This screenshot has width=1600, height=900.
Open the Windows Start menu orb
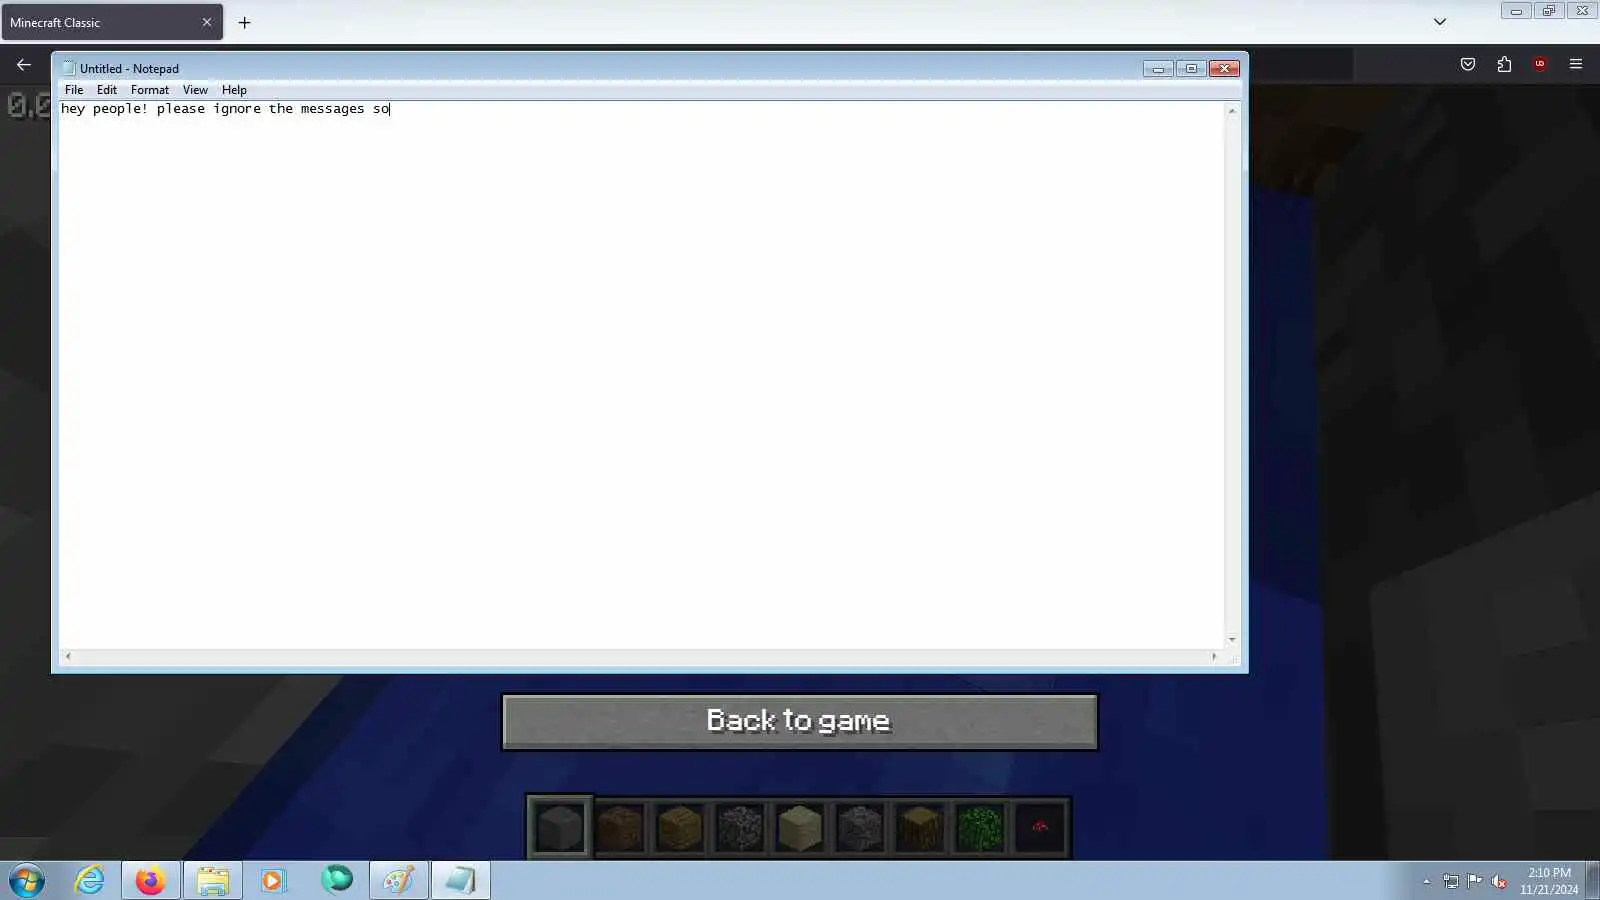click(27, 881)
